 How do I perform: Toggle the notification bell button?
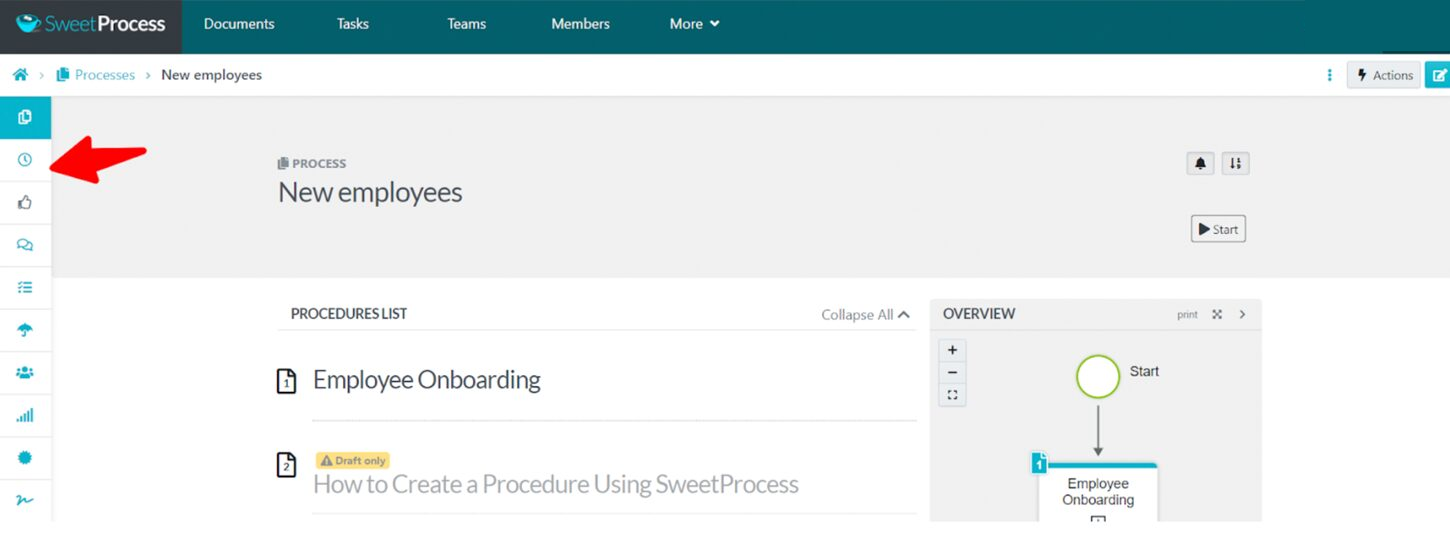[x=1200, y=163]
